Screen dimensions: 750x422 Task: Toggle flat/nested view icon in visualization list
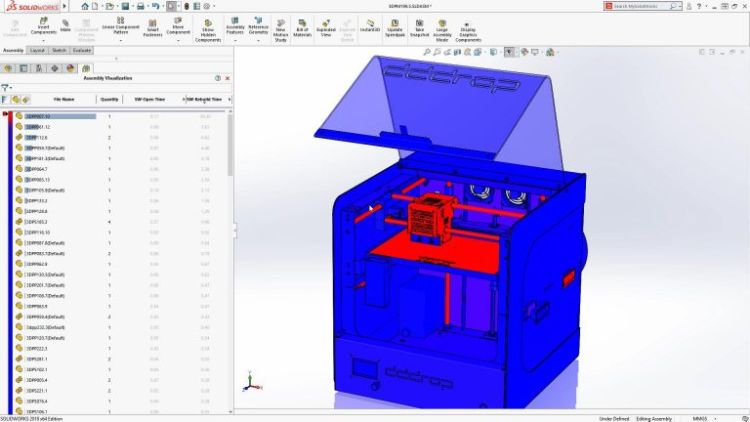pyautogui.click(x=4, y=100)
